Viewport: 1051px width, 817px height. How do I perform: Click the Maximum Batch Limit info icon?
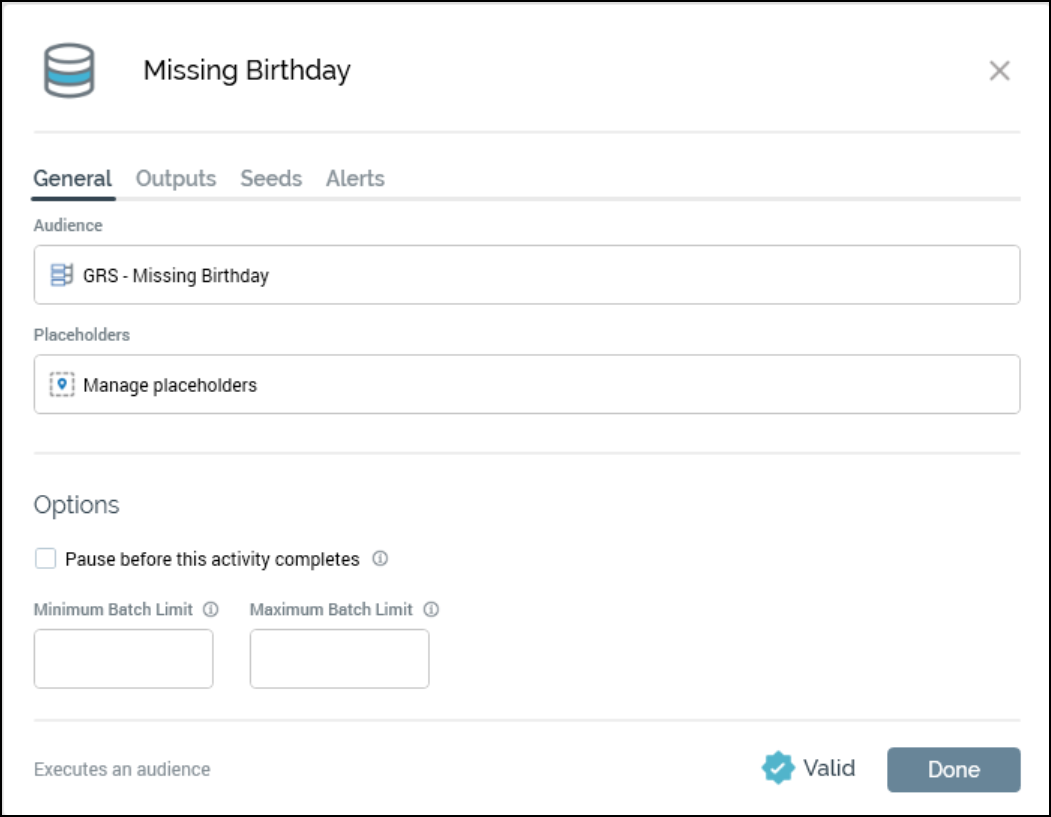(431, 609)
